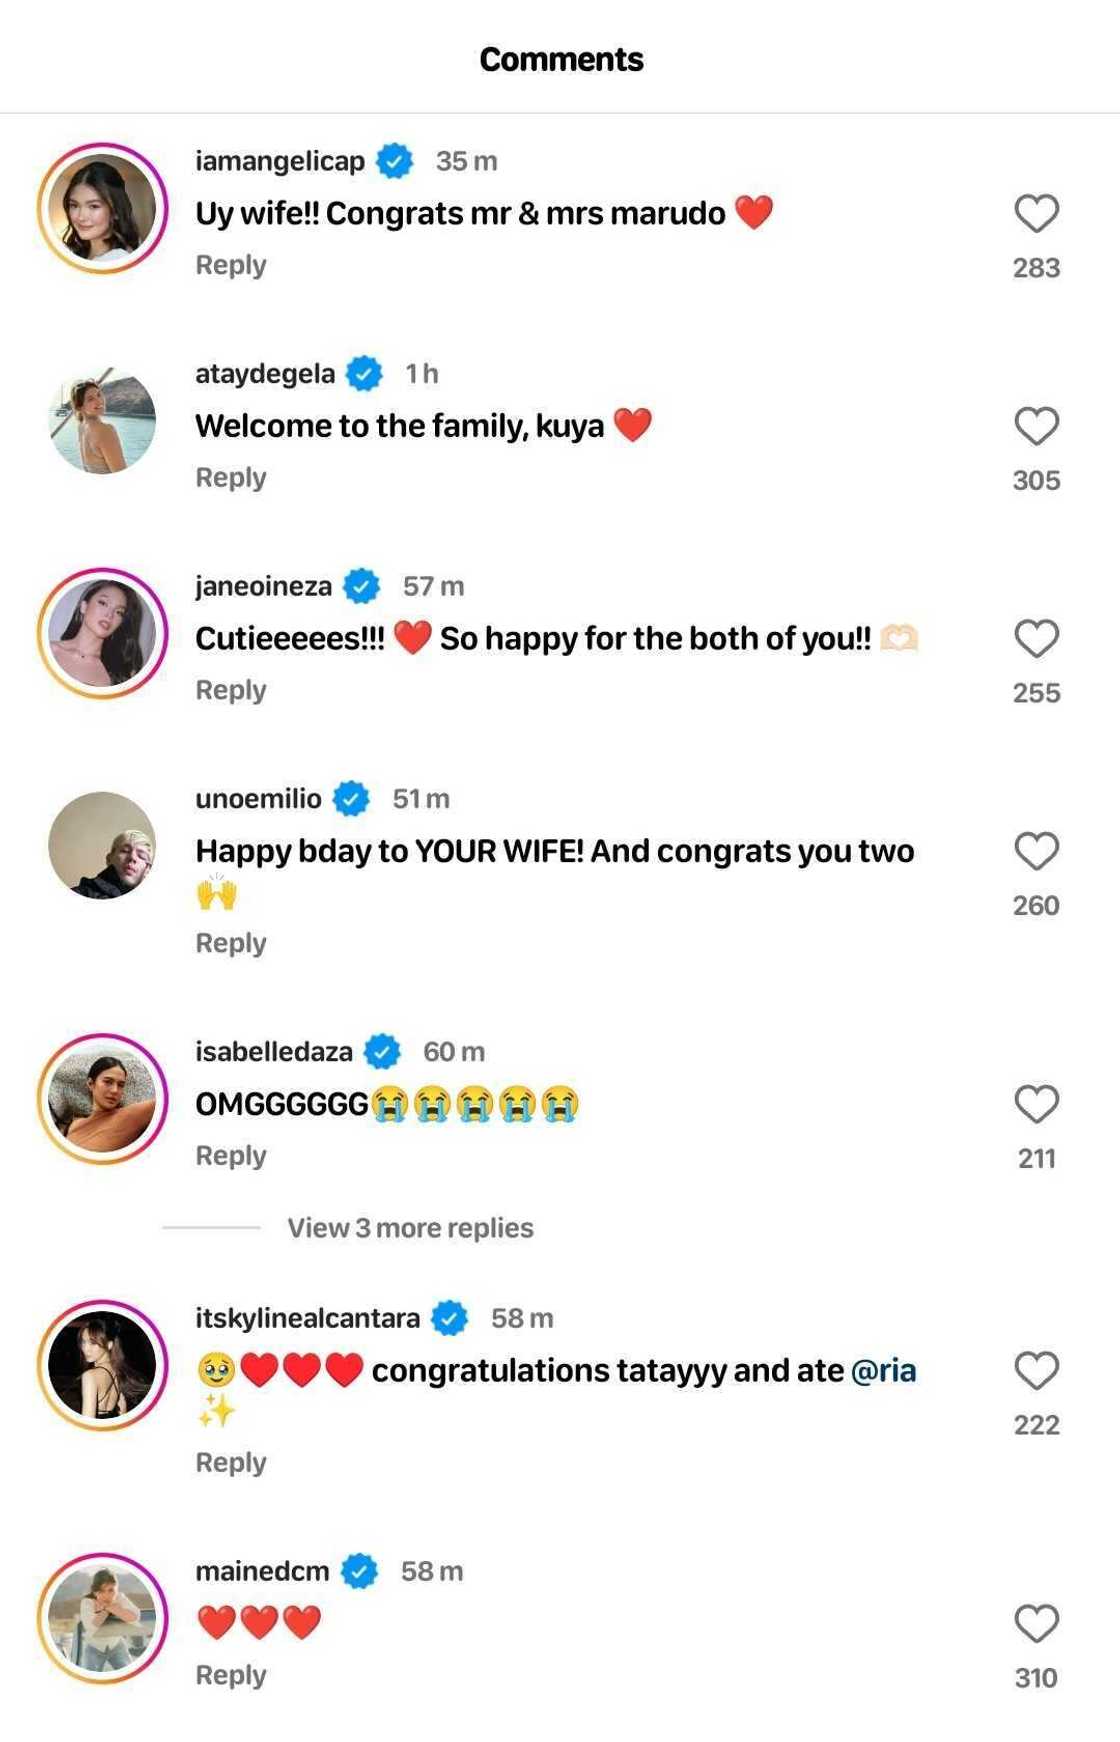Screen dimensions: 1120x1742
Task: Tap unoemilio's profile picture
Action: point(102,845)
